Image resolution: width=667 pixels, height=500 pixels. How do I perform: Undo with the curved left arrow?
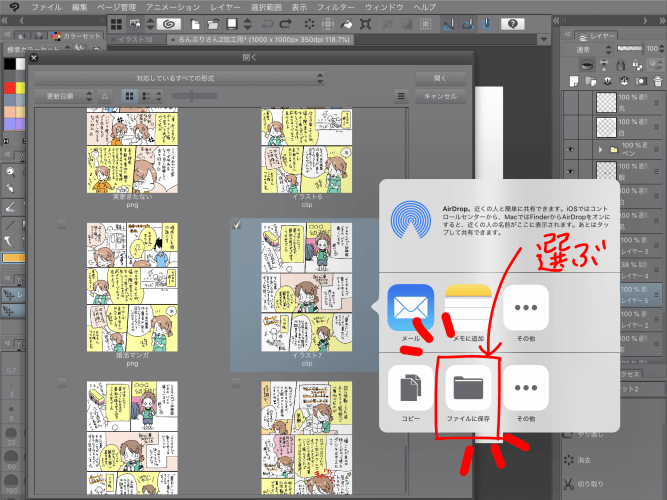[x=267, y=24]
